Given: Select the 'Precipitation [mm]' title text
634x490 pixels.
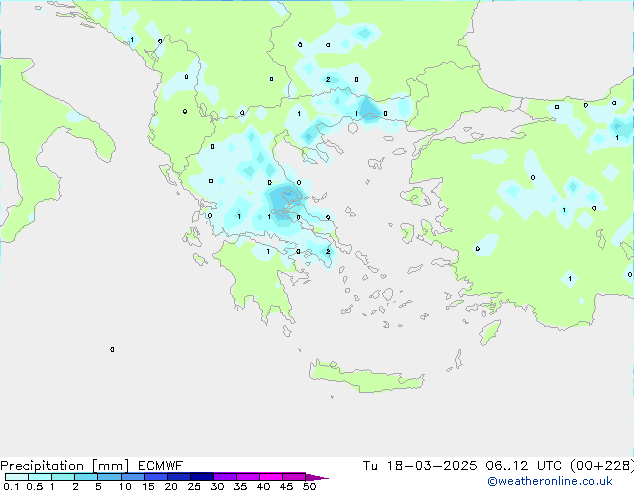Looking at the screenshot, I should [x=65, y=466].
